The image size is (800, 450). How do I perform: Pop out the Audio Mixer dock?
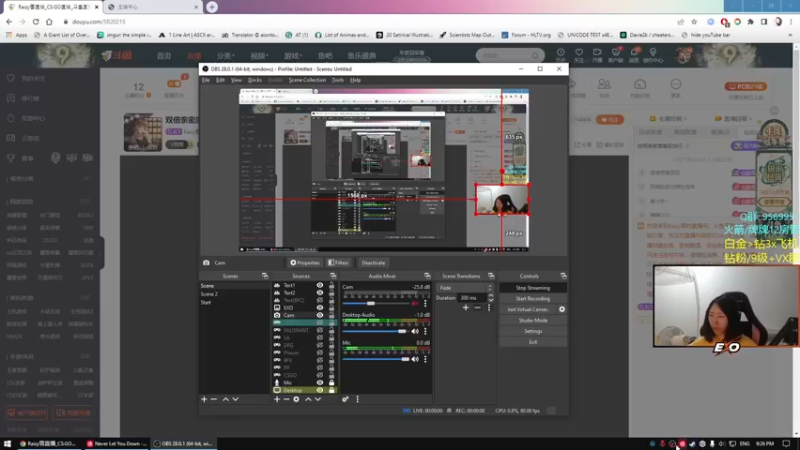click(x=427, y=276)
